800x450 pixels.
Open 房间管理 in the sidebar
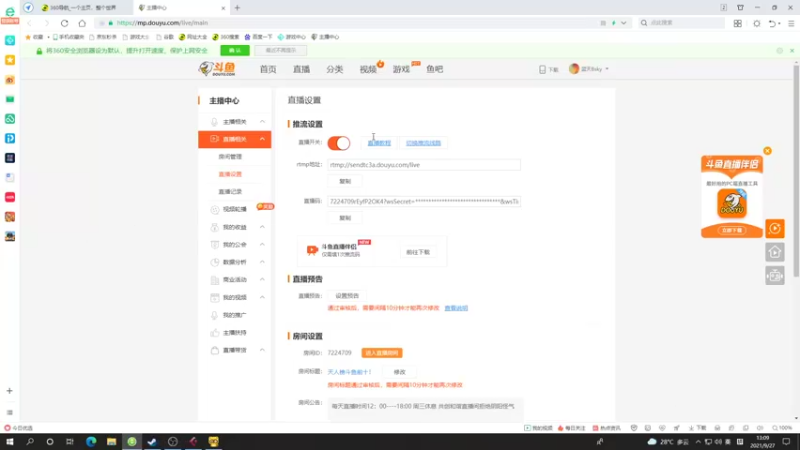[x=230, y=157]
